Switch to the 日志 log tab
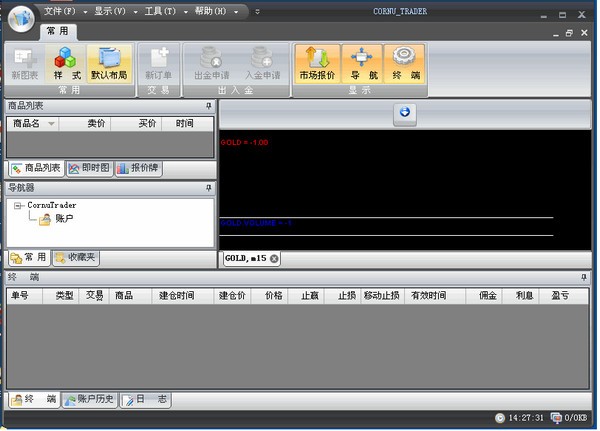The image size is (600, 431). click(x=145, y=400)
